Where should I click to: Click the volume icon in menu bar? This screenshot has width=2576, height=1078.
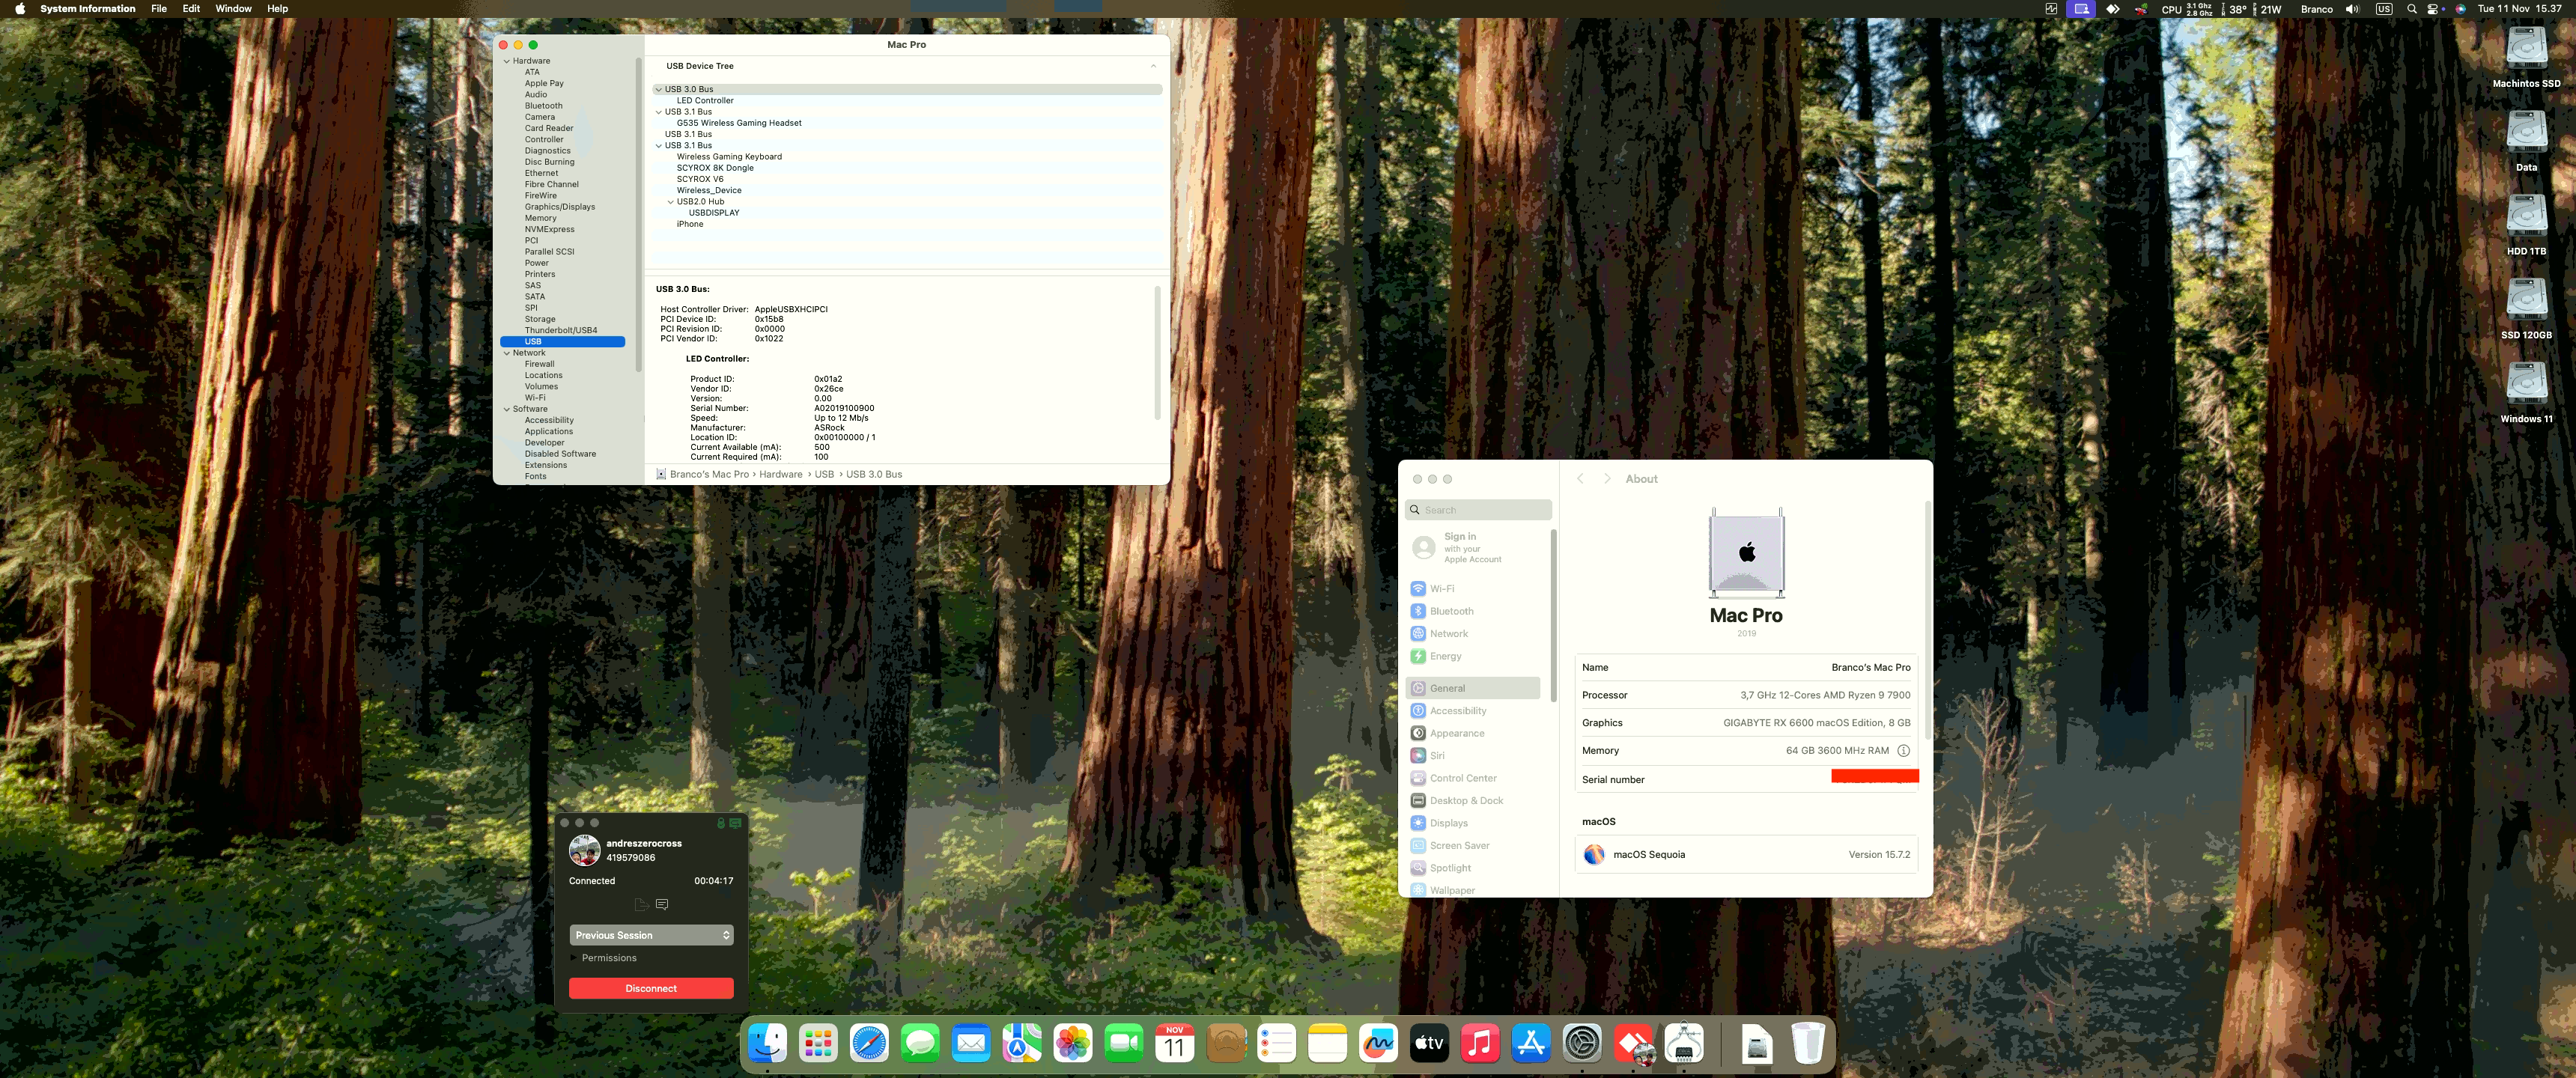(x=2352, y=9)
